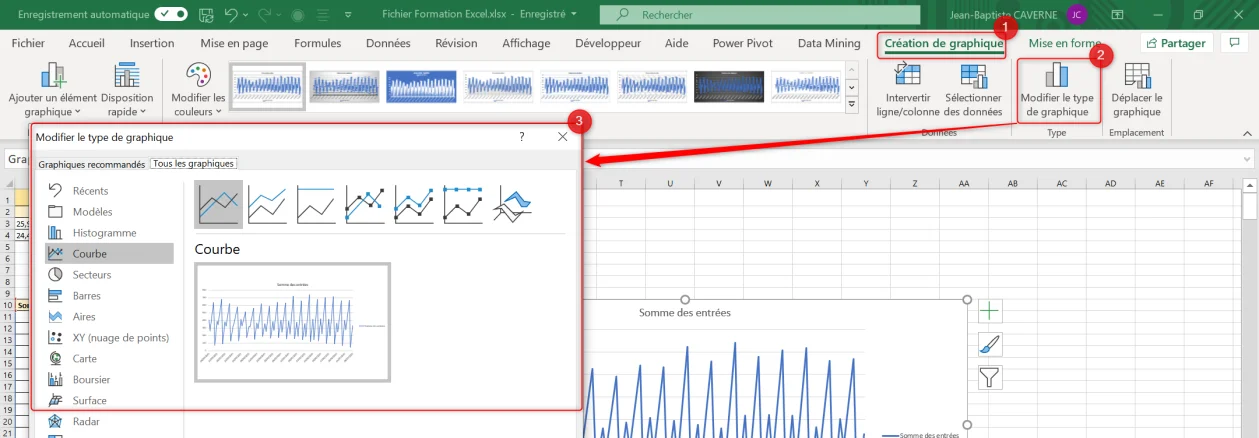Apply the dark black chart style
This screenshot has width=1259, height=438.
pyautogui.click(x=729, y=86)
